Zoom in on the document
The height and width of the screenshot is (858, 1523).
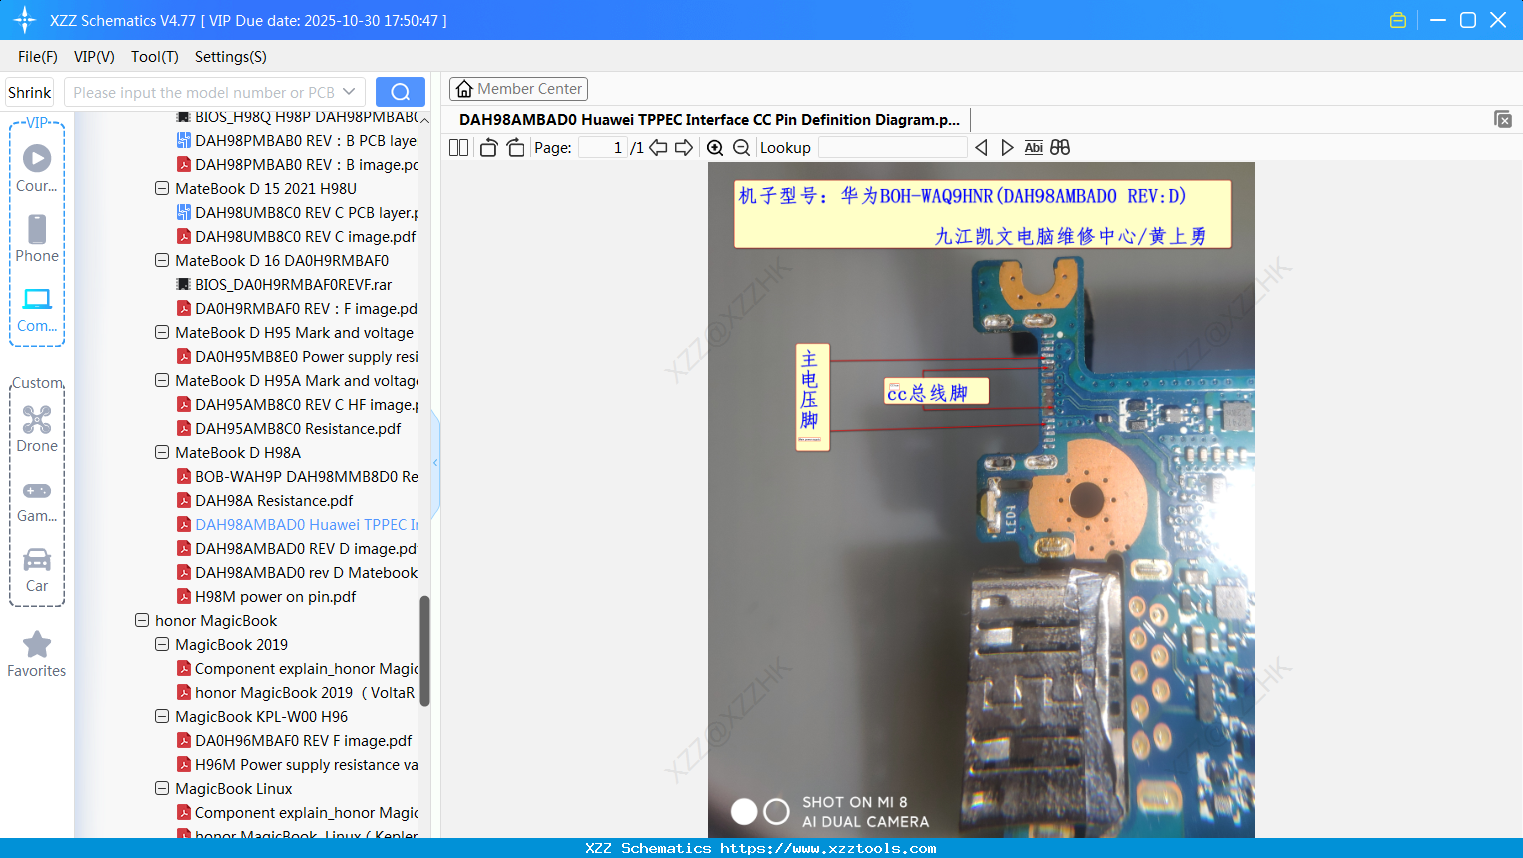click(x=715, y=148)
